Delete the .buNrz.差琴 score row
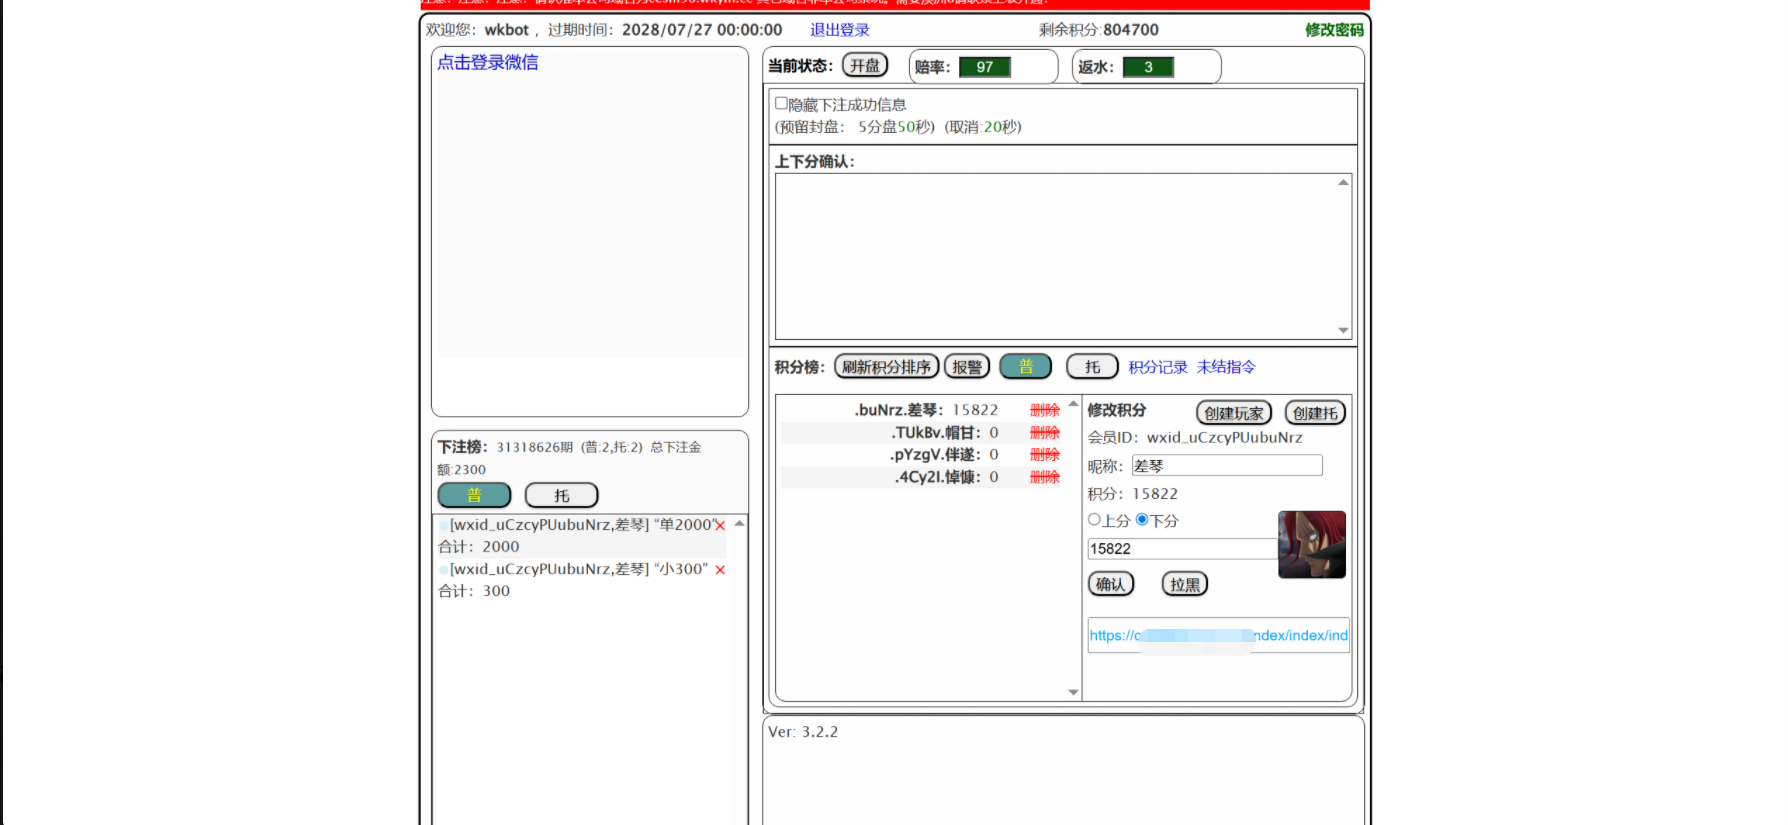This screenshot has width=1788, height=825. (x=1044, y=410)
